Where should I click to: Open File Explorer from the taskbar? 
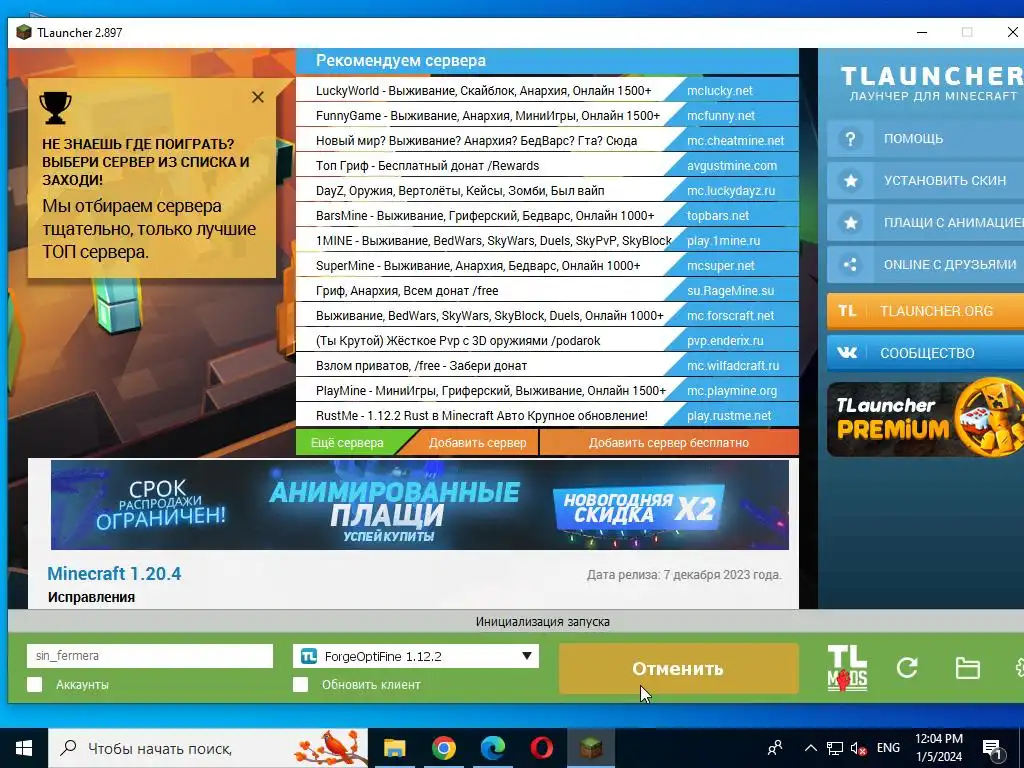coord(394,748)
